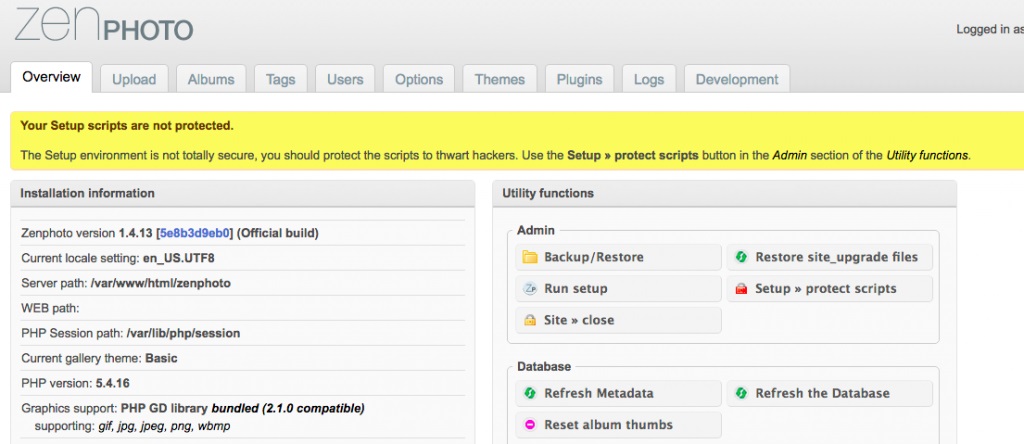Click the Installation information panel header

click(242, 194)
